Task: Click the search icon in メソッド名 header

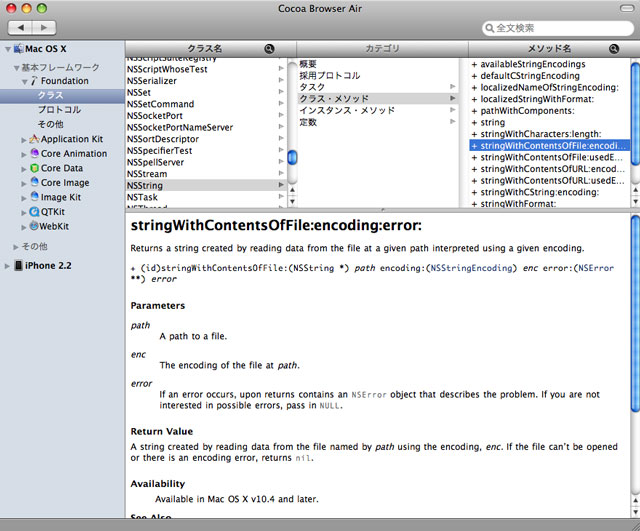Action: 613,49
